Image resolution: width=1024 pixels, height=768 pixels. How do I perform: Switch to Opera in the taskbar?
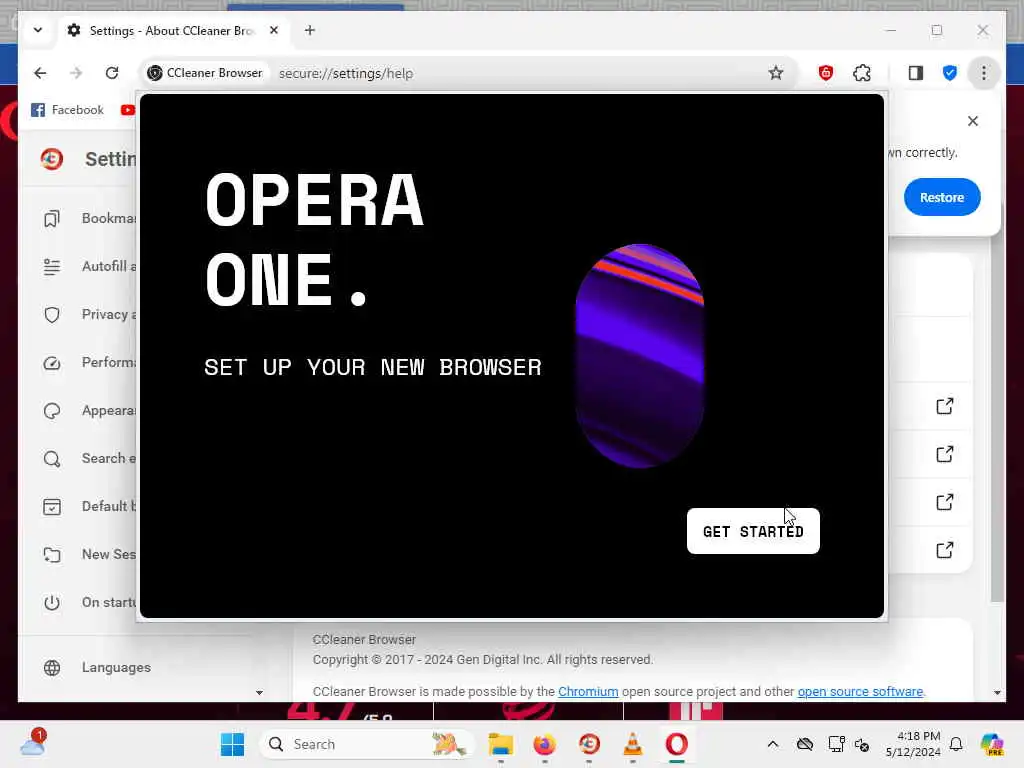(677, 744)
